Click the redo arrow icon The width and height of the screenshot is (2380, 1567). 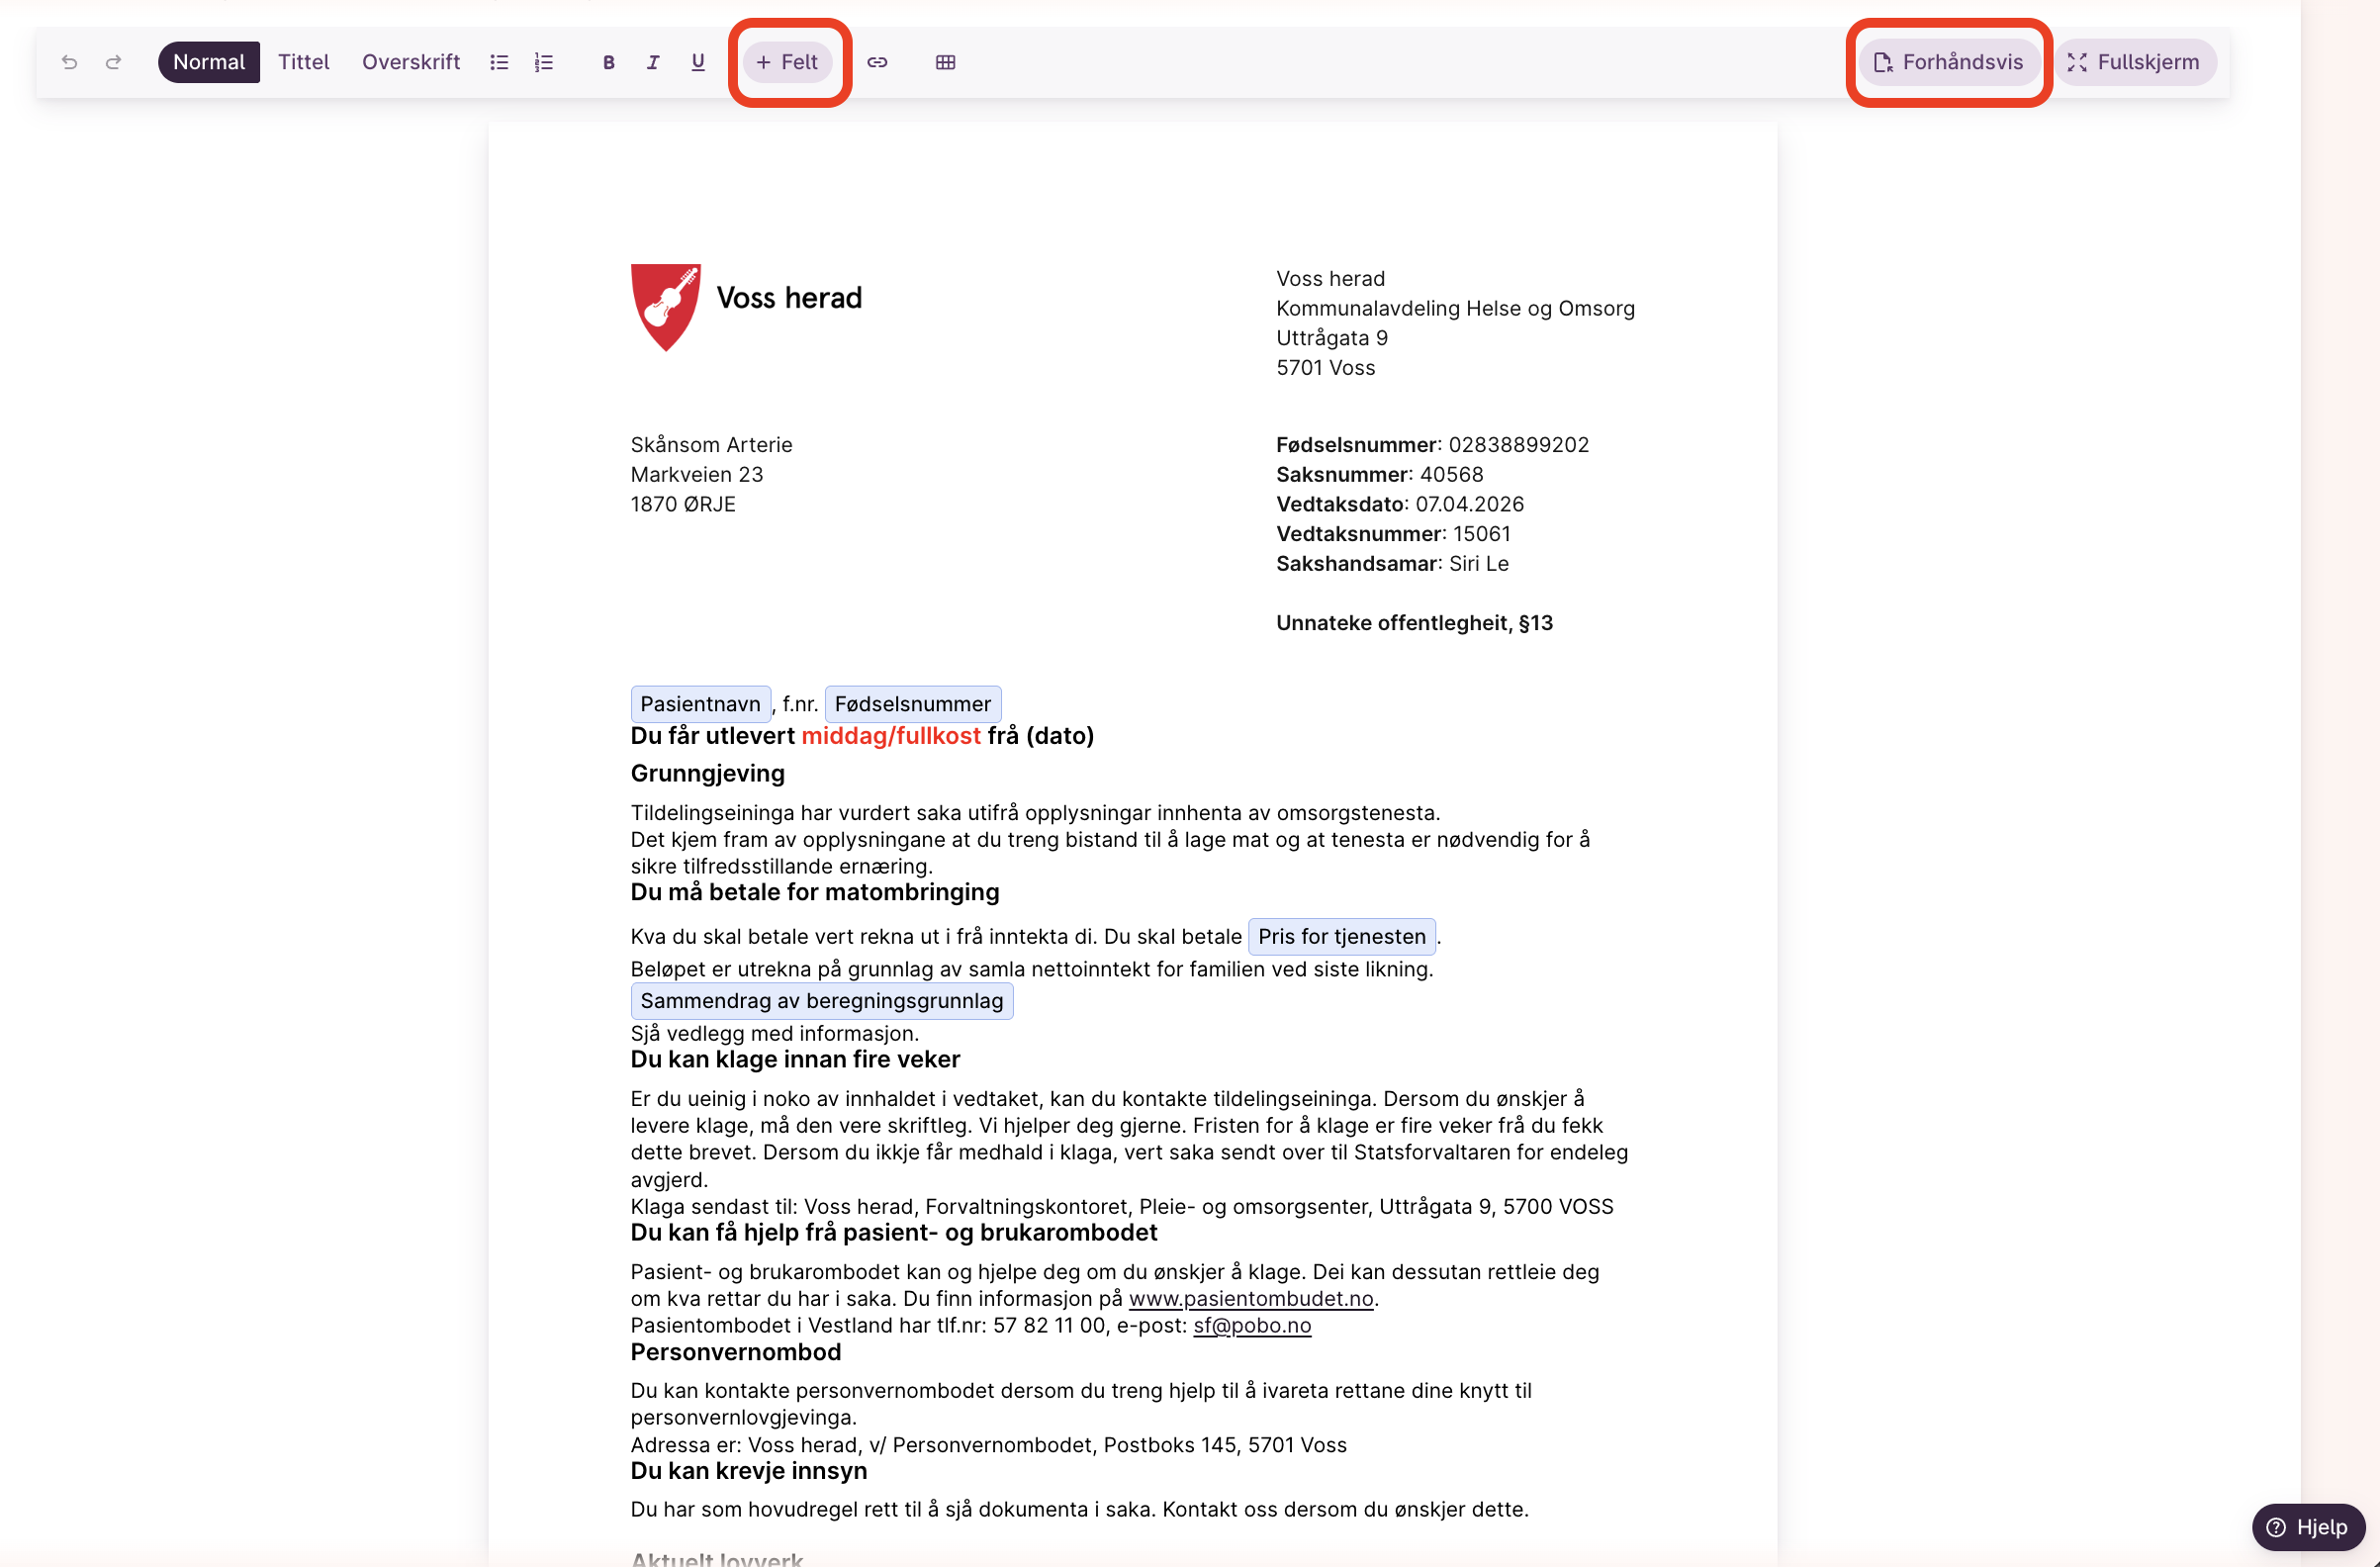[x=114, y=62]
